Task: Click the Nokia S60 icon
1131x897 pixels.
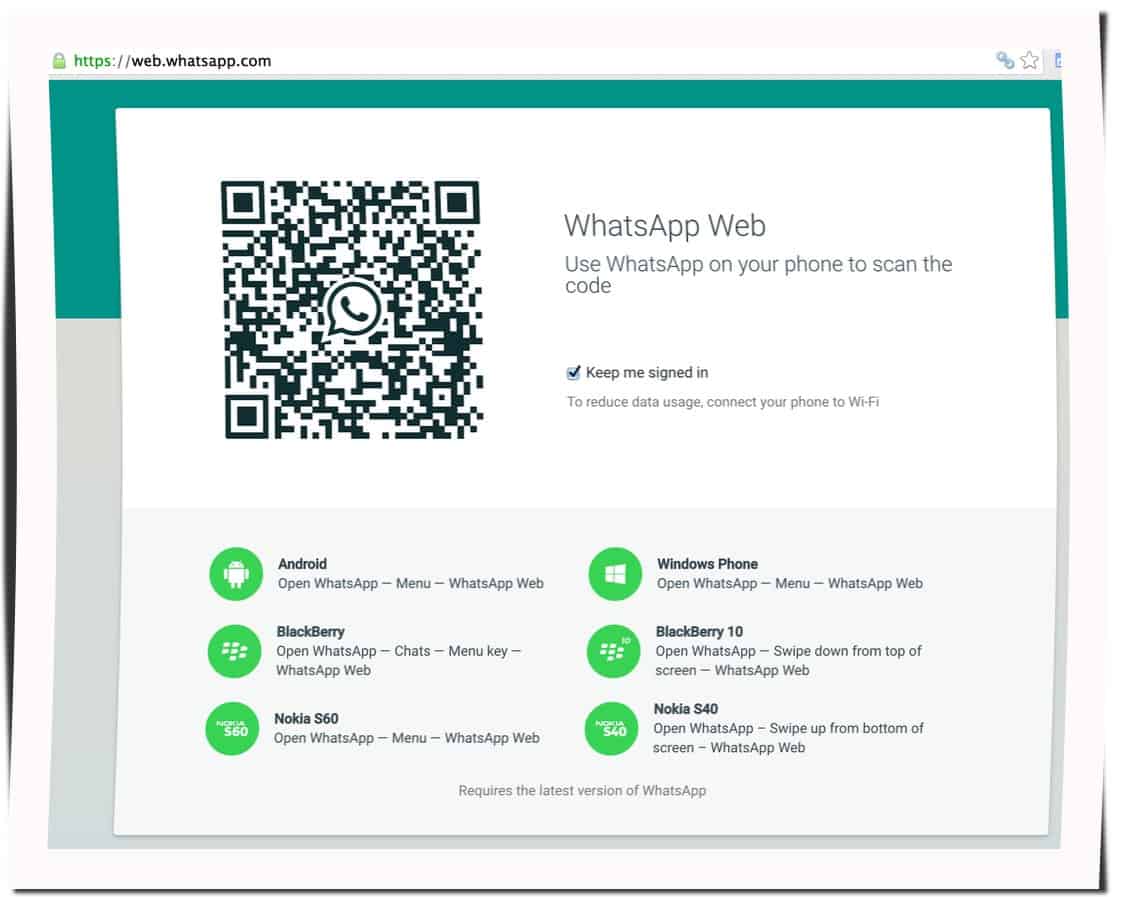Action: point(232,729)
